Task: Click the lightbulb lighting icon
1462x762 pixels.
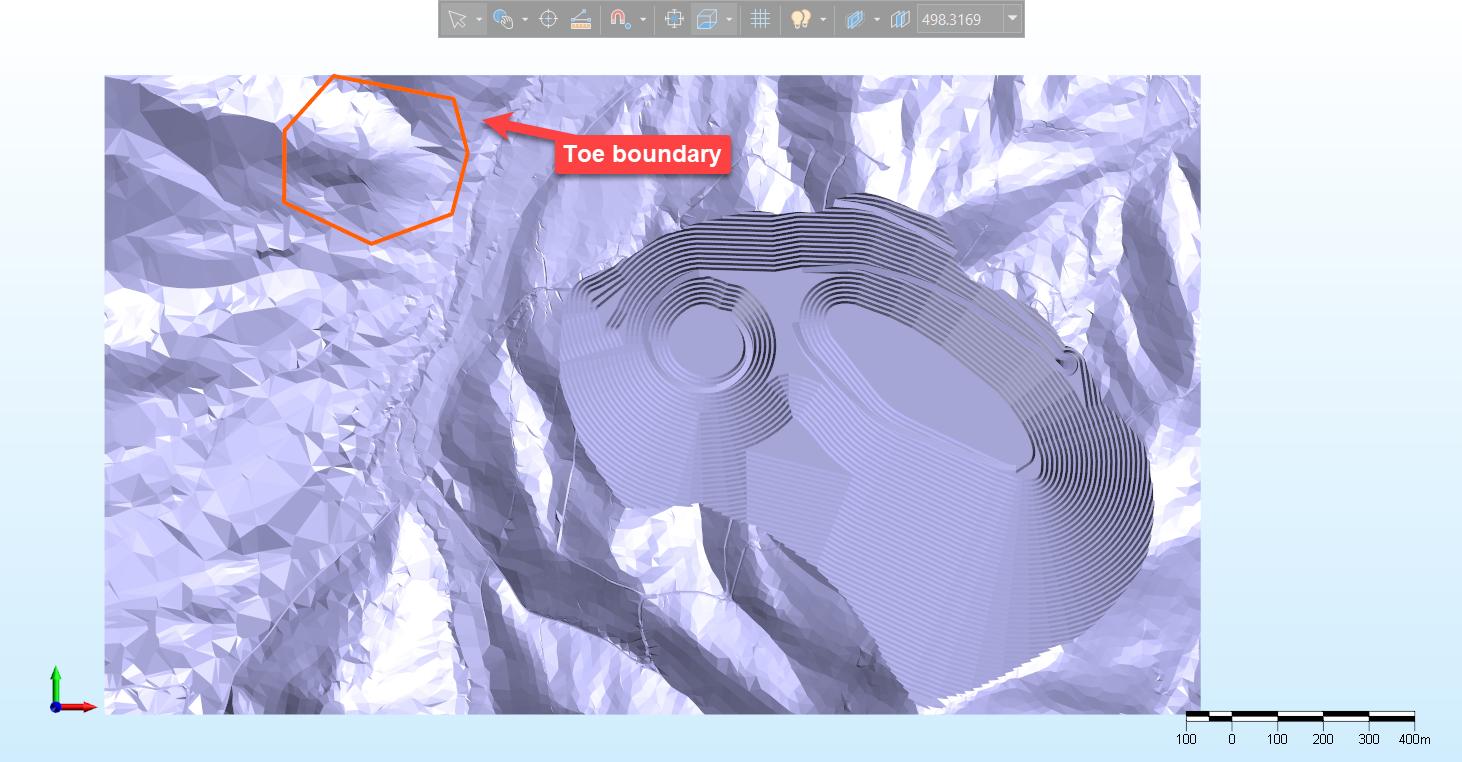Action: click(x=799, y=19)
